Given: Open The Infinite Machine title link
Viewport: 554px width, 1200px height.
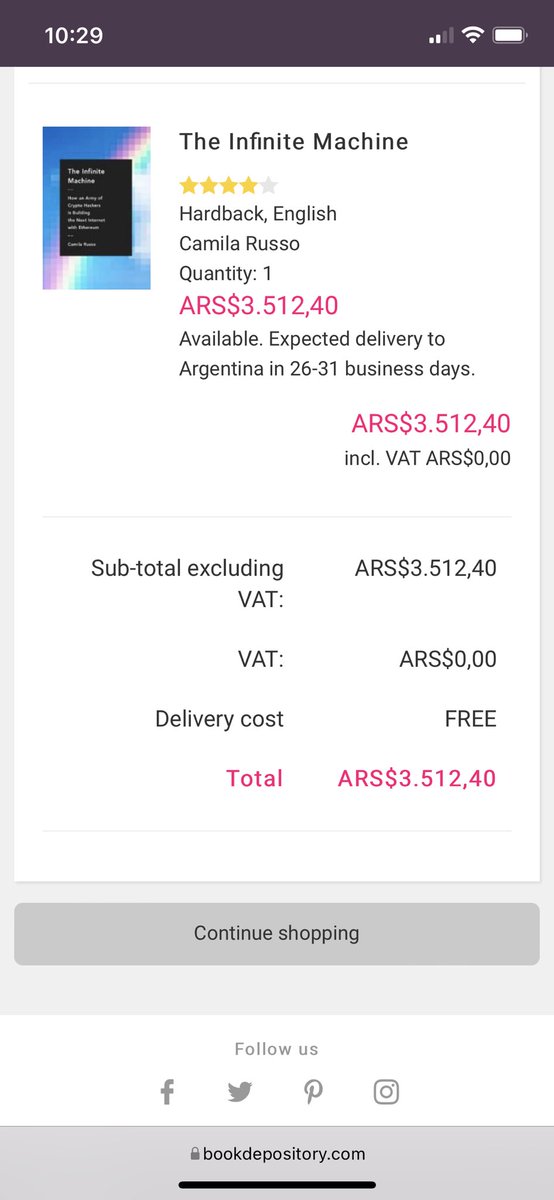Looking at the screenshot, I should pos(294,142).
